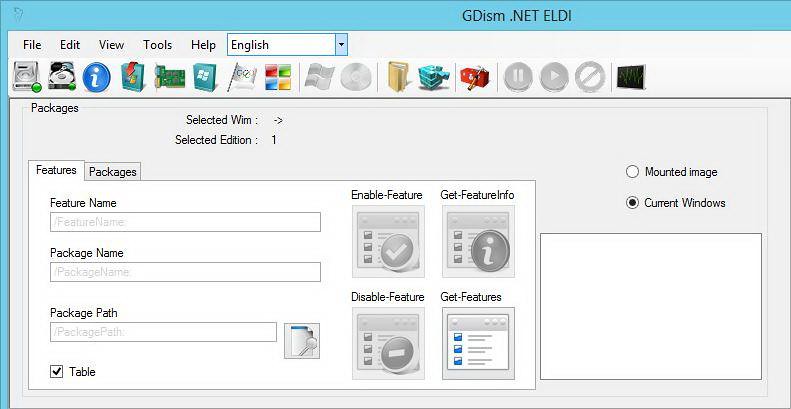Screen dimensions: 791x409
Task: Click the Get-Features icon button
Action: (478, 343)
